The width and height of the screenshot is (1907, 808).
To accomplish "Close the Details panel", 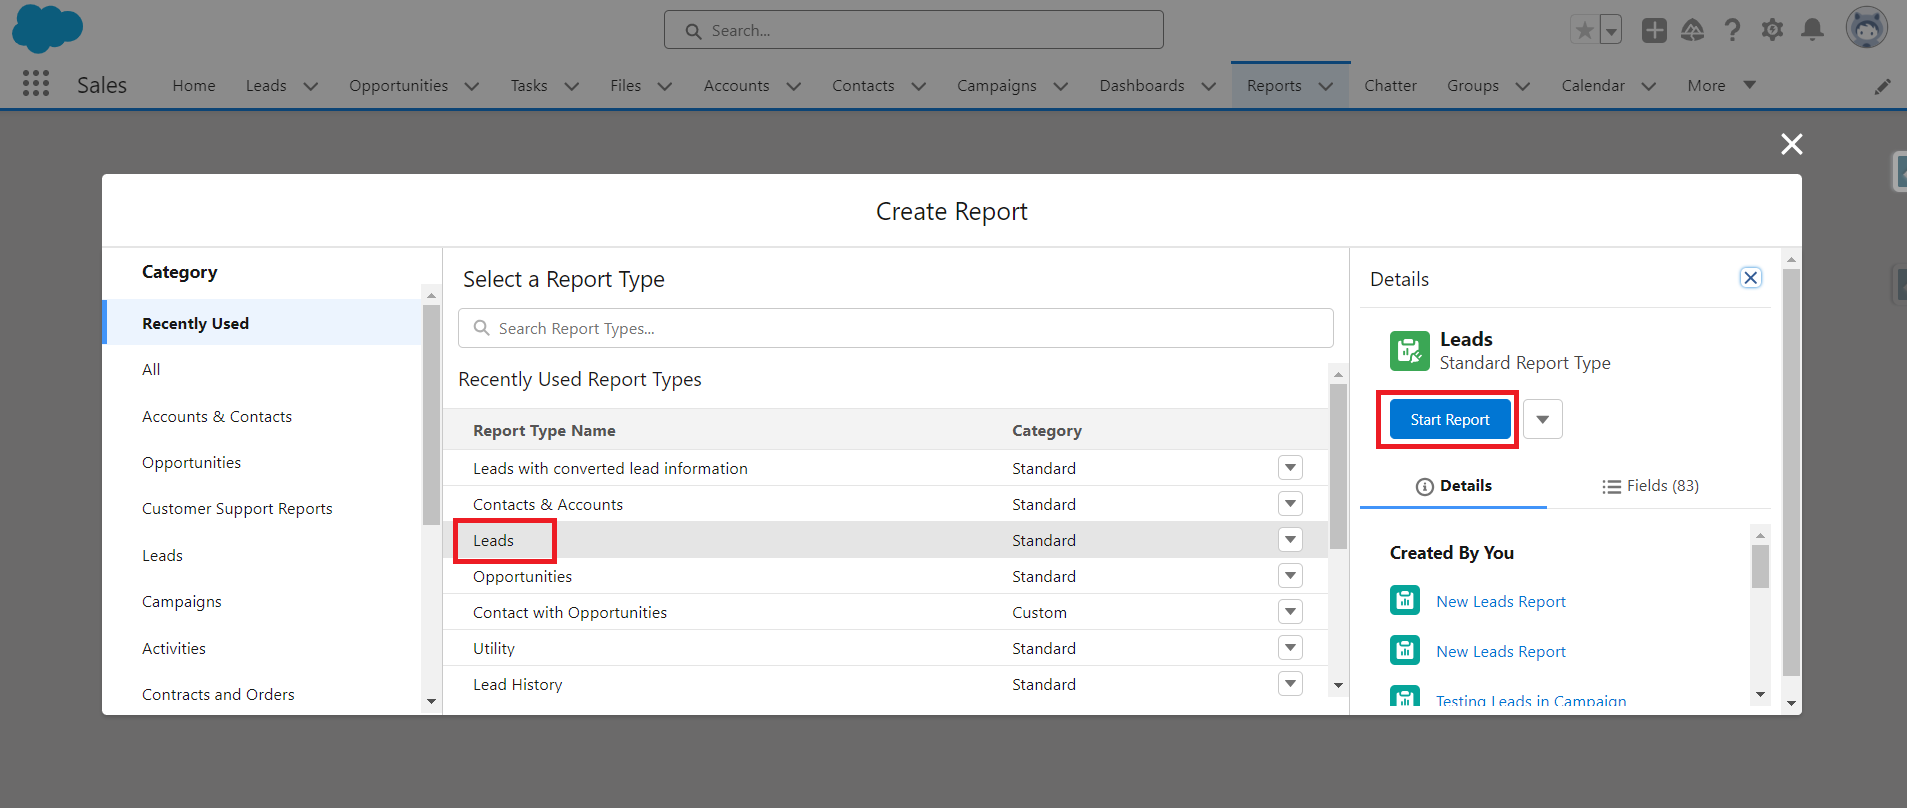I will (1750, 278).
